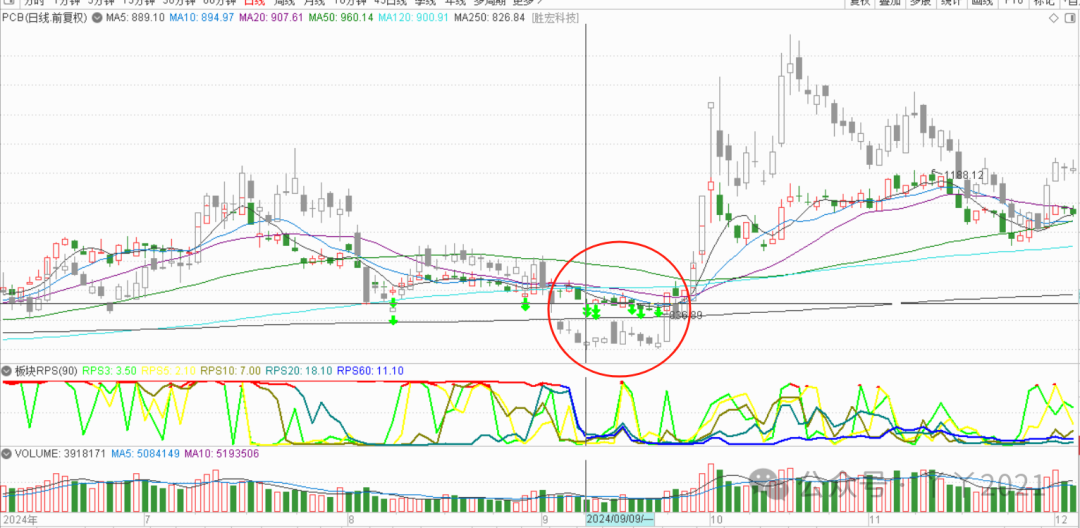Open the 复权 adjustment option

pos(860,3)
